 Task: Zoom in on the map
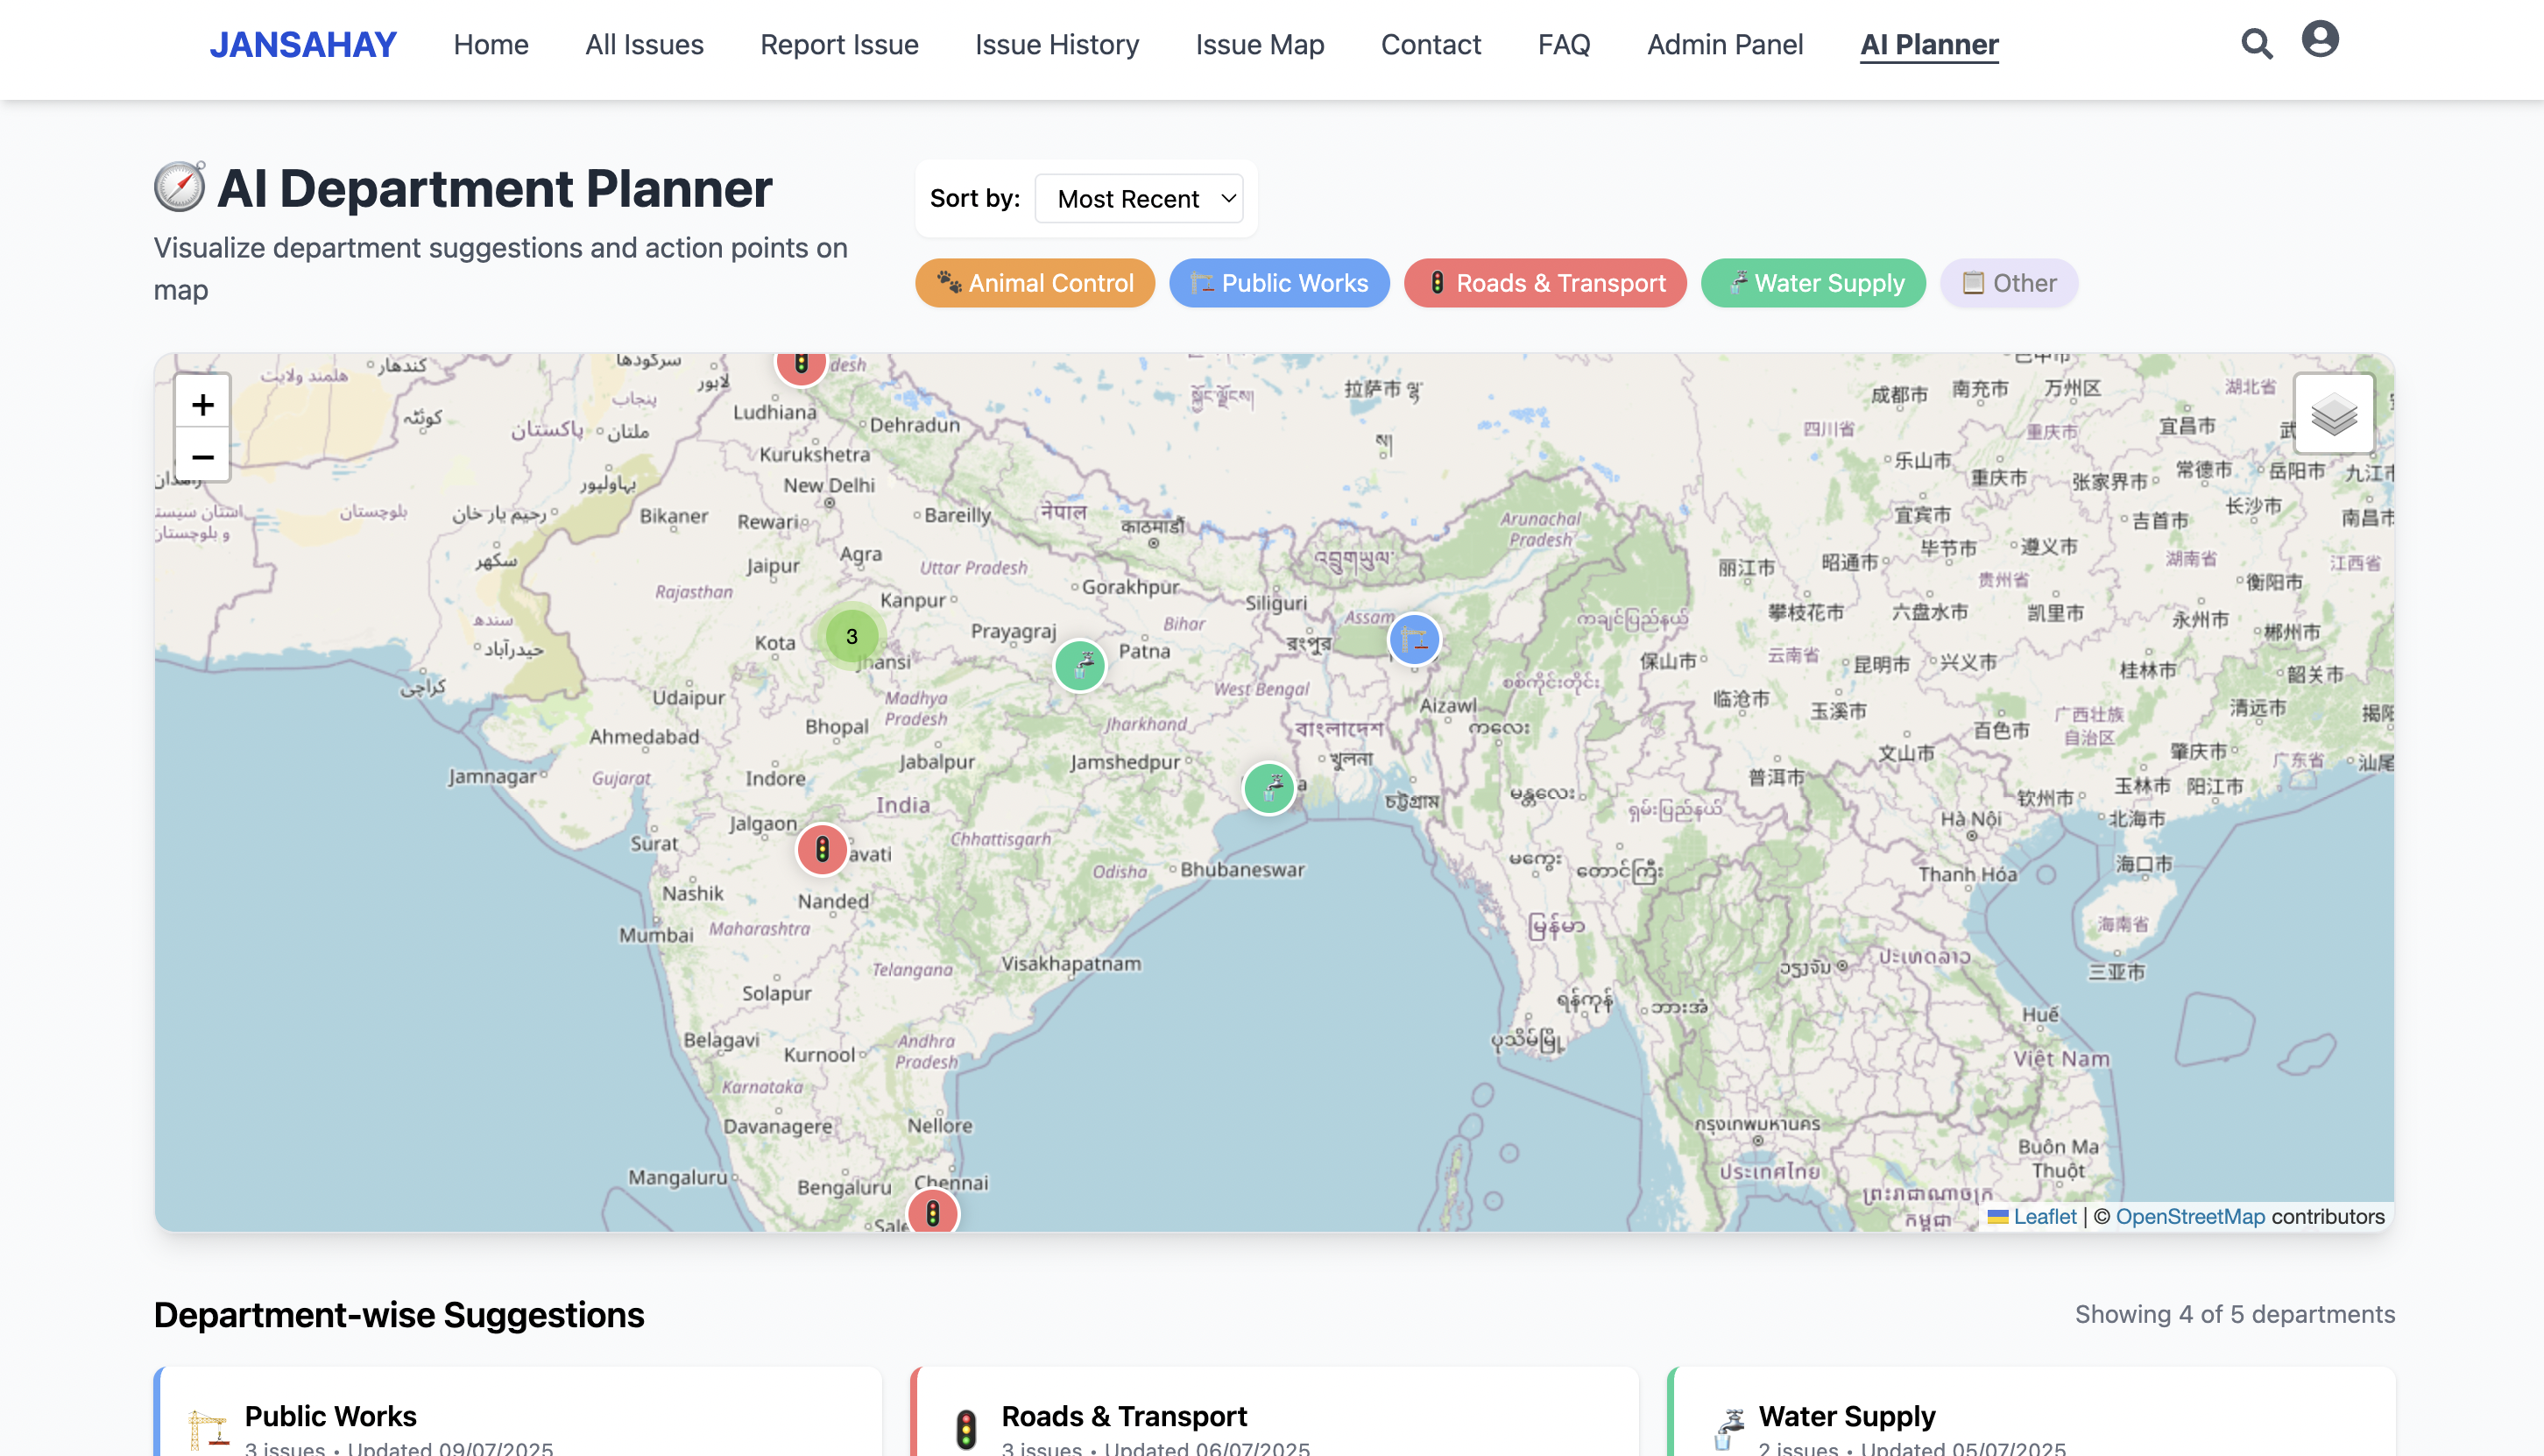(x=202, y=404)
